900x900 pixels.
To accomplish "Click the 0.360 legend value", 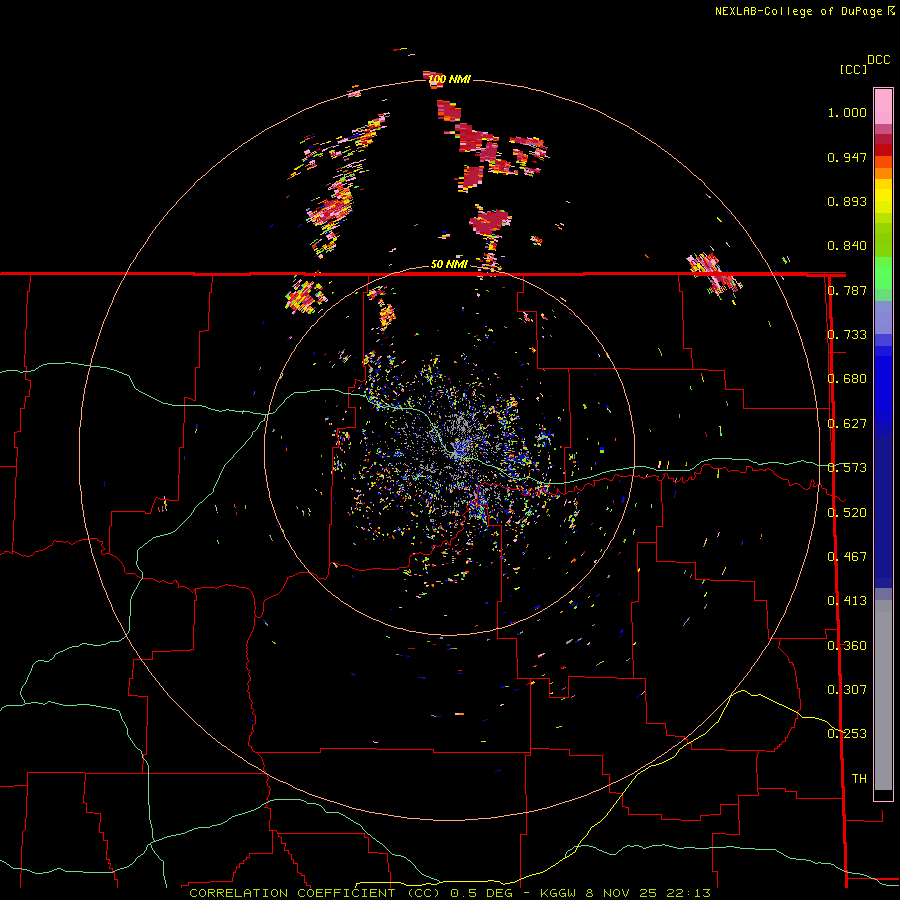I will tap(847, 646).
